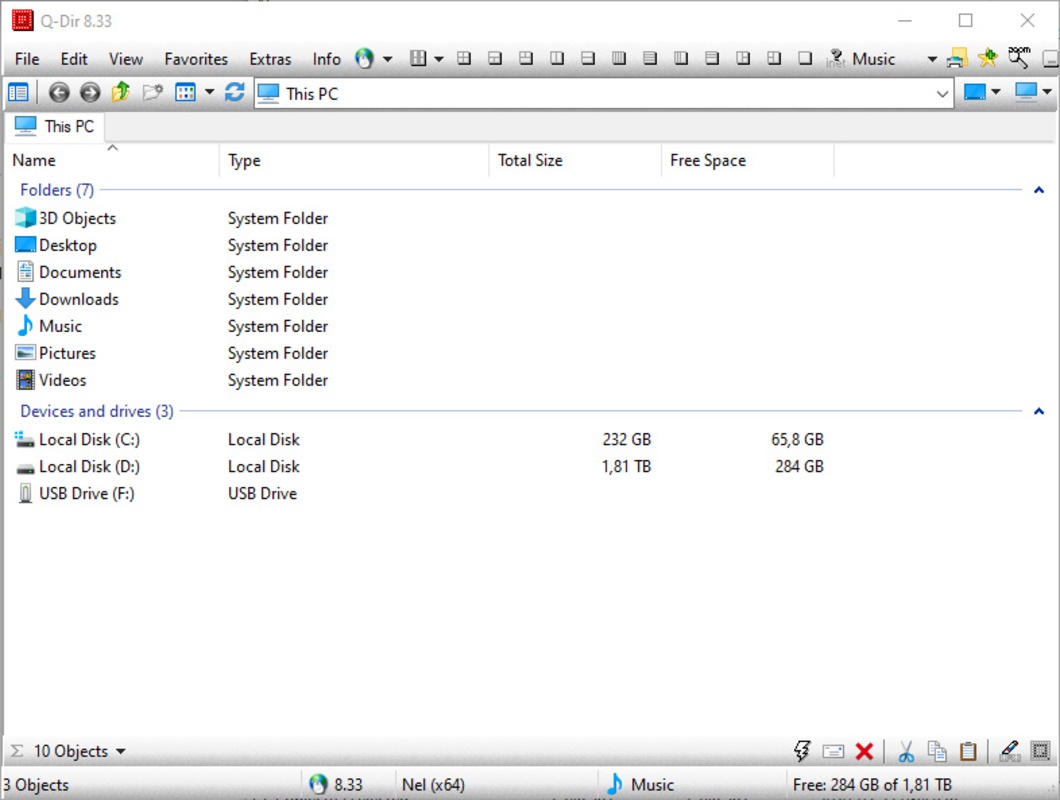This screenshot has width=1060, height=800.
Task: Collapse the Devices and drives group
Action: click(x=1038, y=411)
